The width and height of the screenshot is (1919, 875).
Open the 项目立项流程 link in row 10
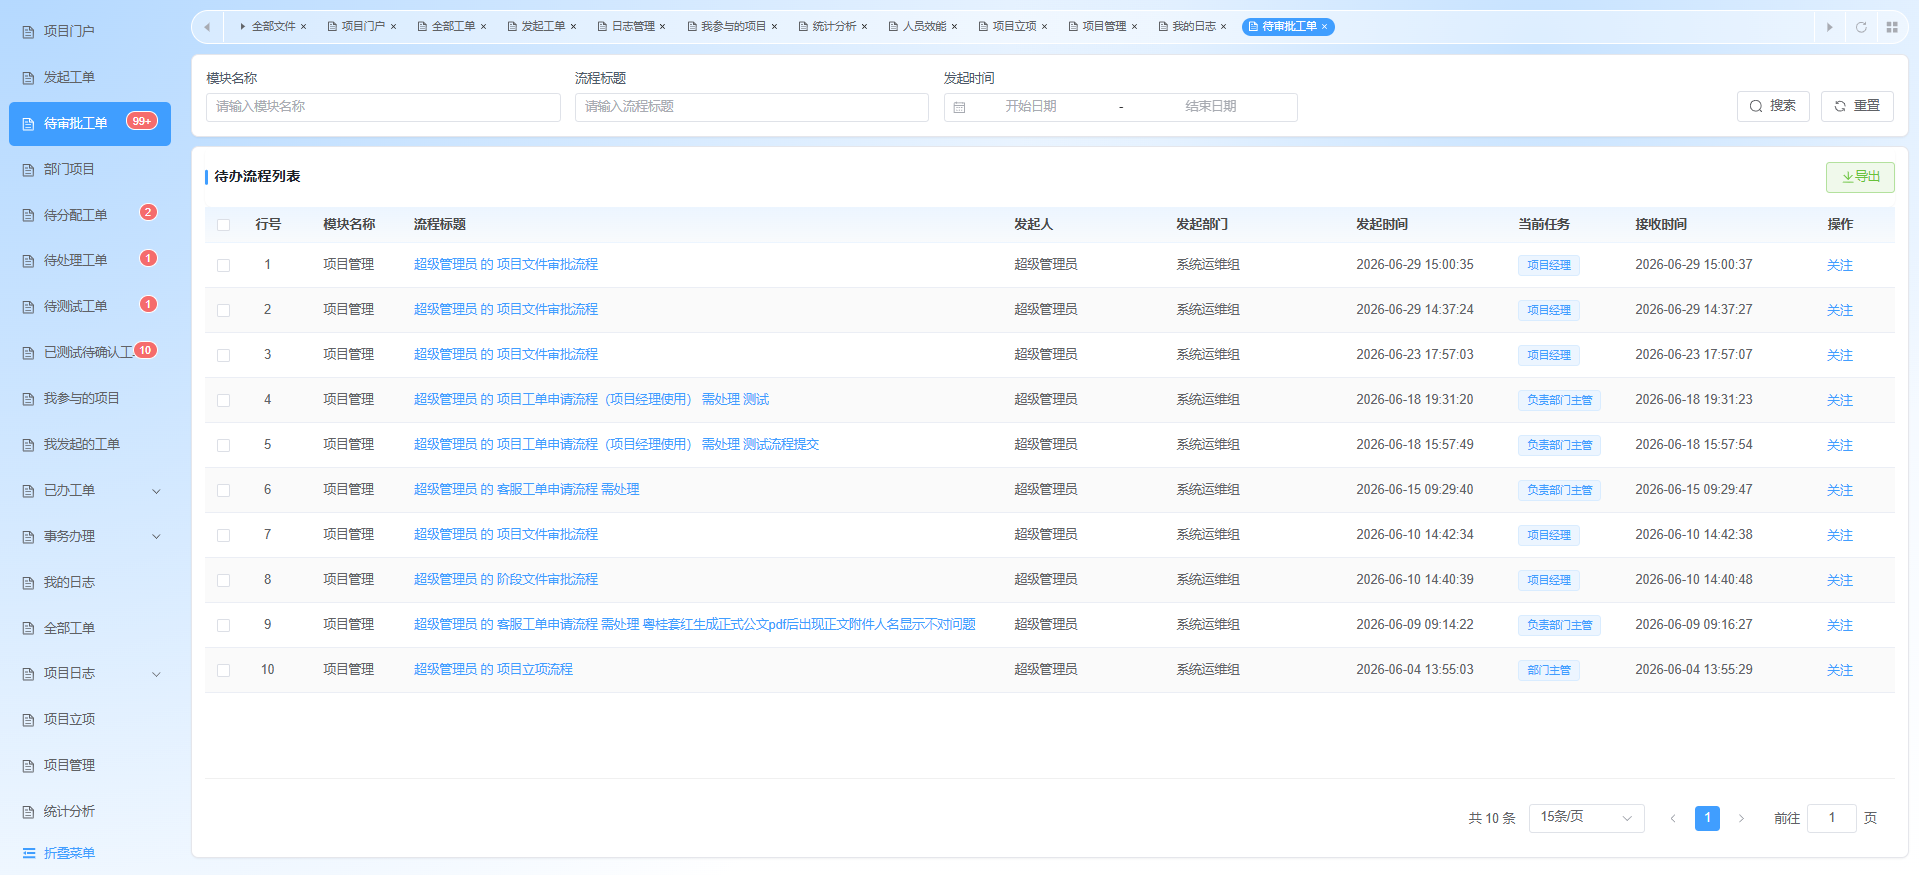494,670
